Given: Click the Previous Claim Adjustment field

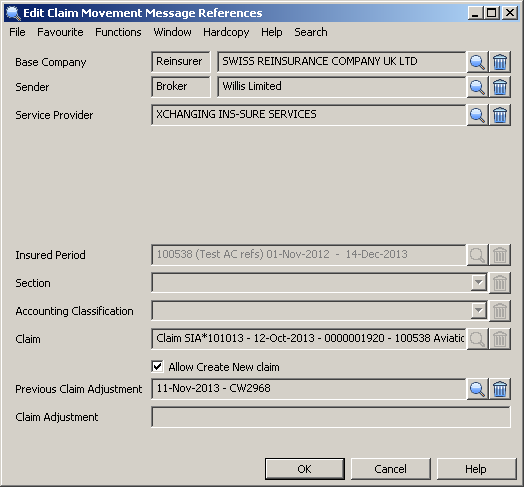Looking at the screenshot, I should click(x=308, y=389).
